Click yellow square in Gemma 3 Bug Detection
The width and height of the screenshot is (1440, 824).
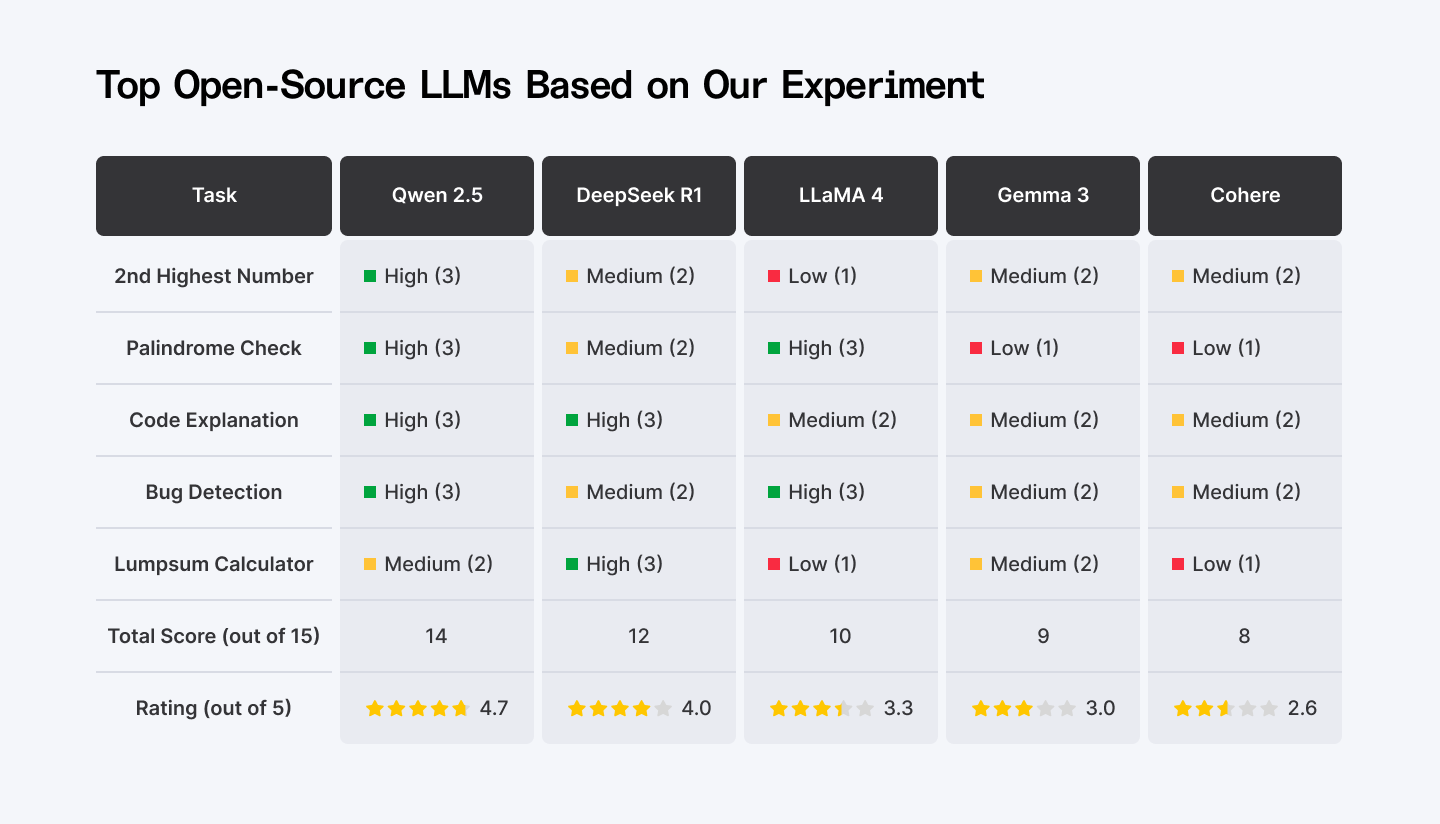pyautogui.click(x=976, y=492)
